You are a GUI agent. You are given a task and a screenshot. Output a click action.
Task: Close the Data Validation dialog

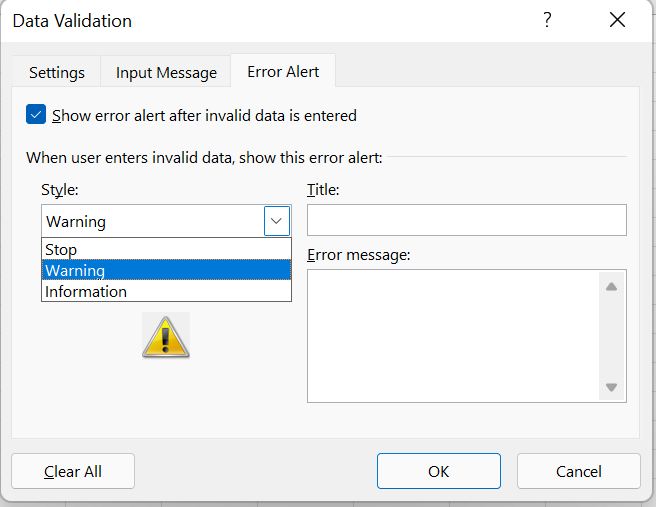tap(617, 20)
